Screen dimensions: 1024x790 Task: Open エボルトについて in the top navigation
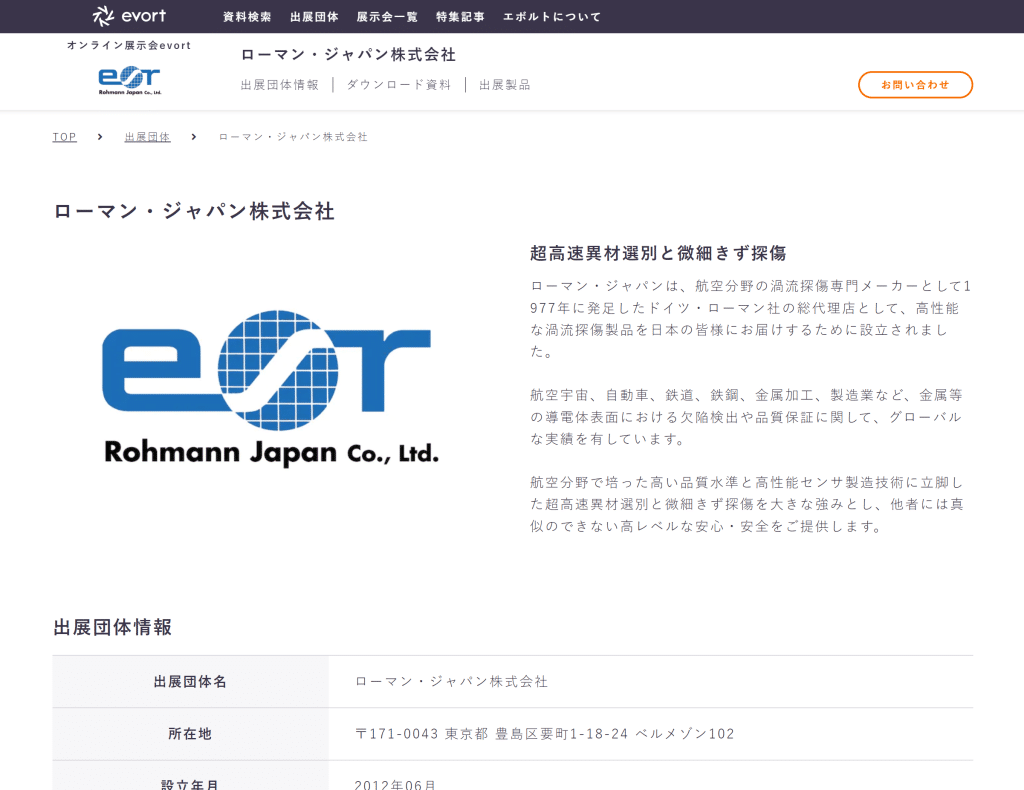pyautogui.click(x=552, y=17)
